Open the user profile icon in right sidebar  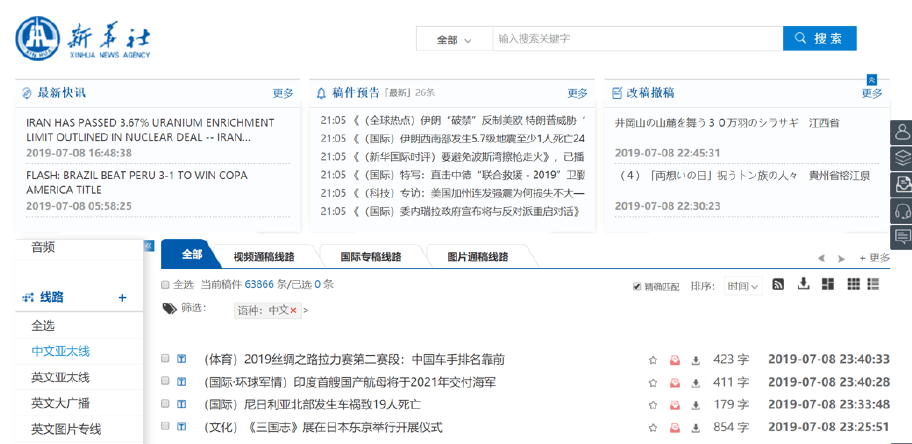901,132
